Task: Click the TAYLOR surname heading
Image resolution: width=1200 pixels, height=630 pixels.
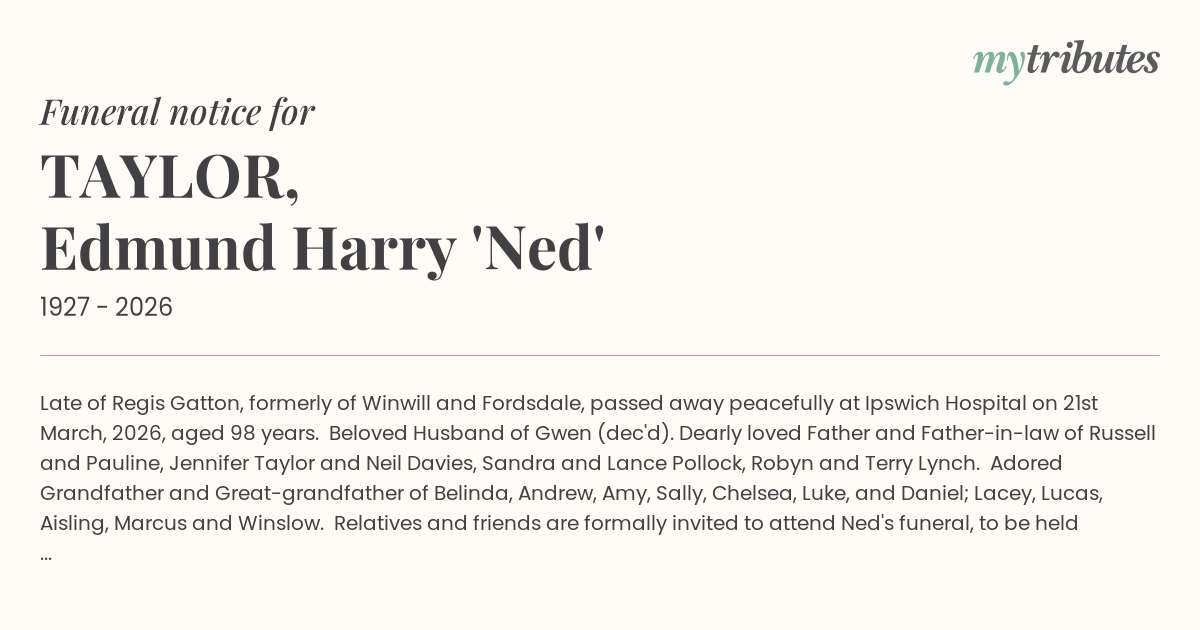Action: click(170, 178)
